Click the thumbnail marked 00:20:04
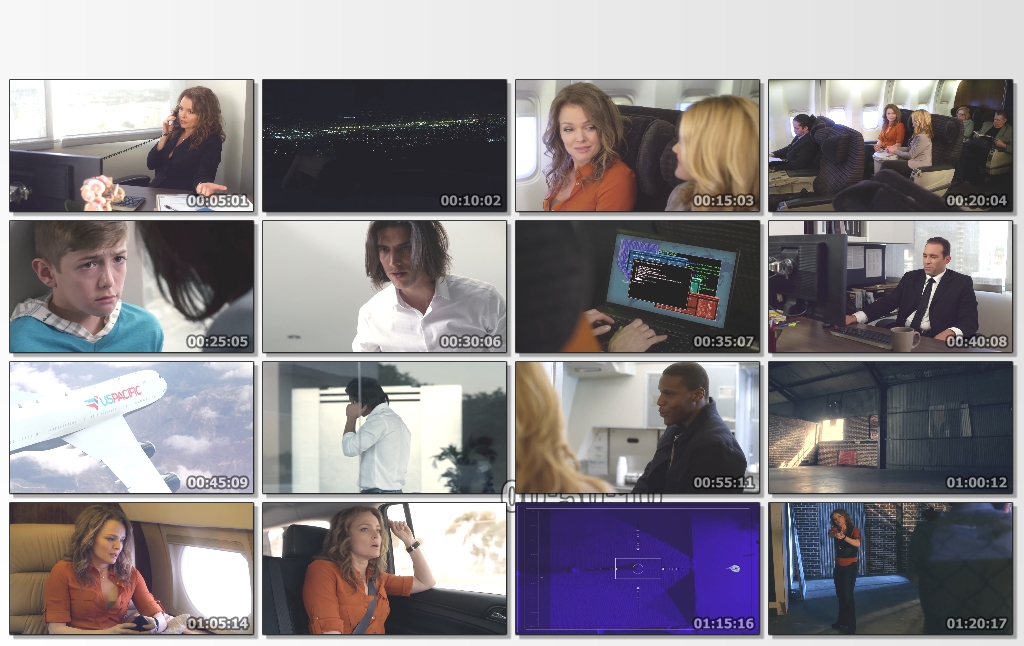 click(891, 146)
